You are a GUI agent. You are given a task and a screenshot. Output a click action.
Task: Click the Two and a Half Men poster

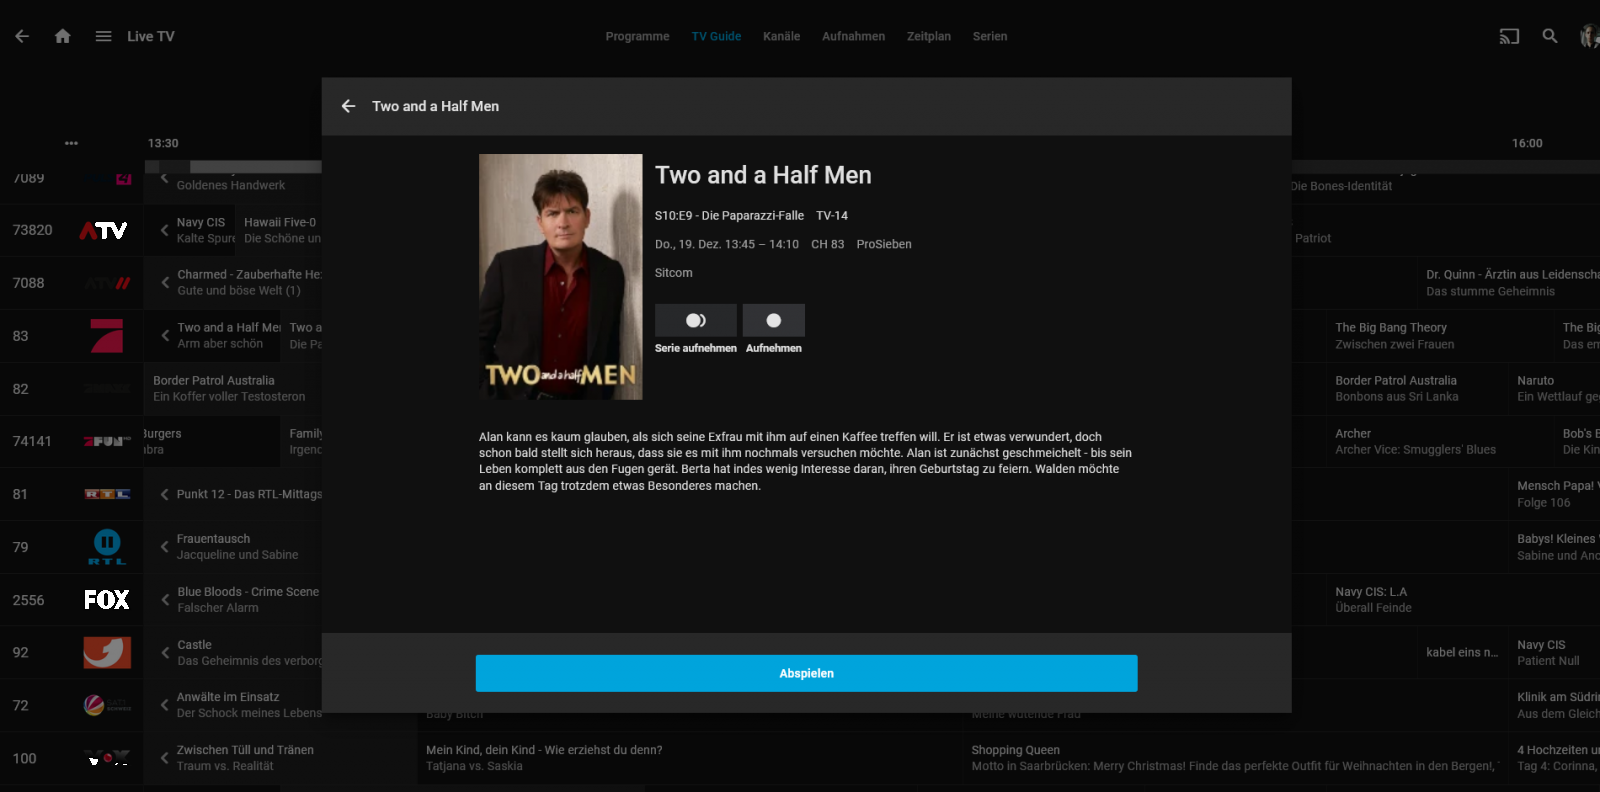(561, 277)
